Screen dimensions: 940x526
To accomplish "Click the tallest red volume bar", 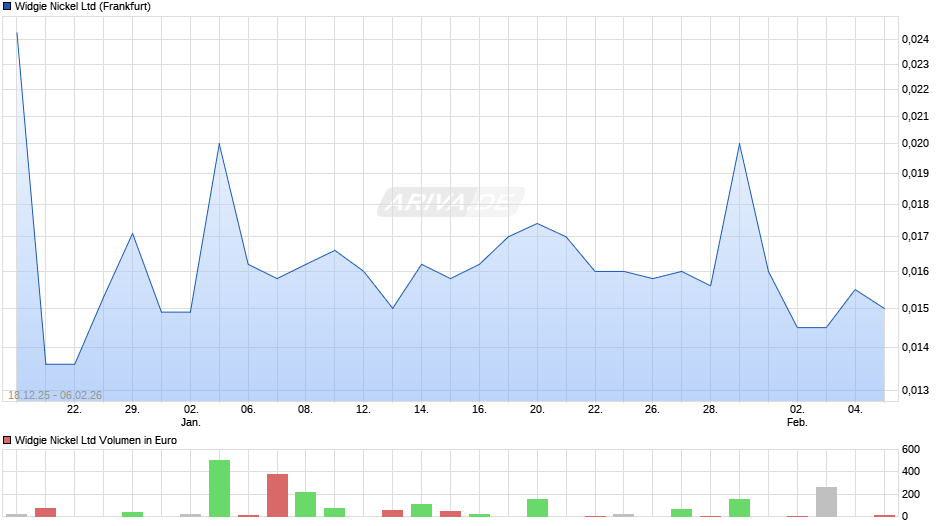I will (x=278, y=495).
